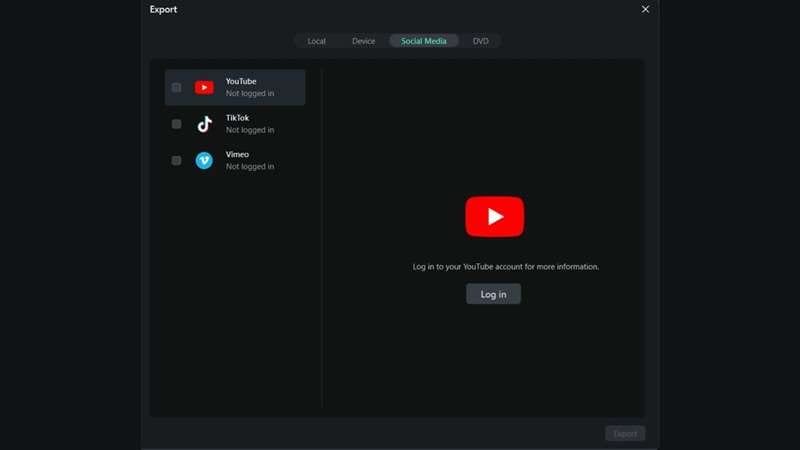Click 'Not logged in' under TikTok
Viewport: 800px width, 450px height.
250,130
